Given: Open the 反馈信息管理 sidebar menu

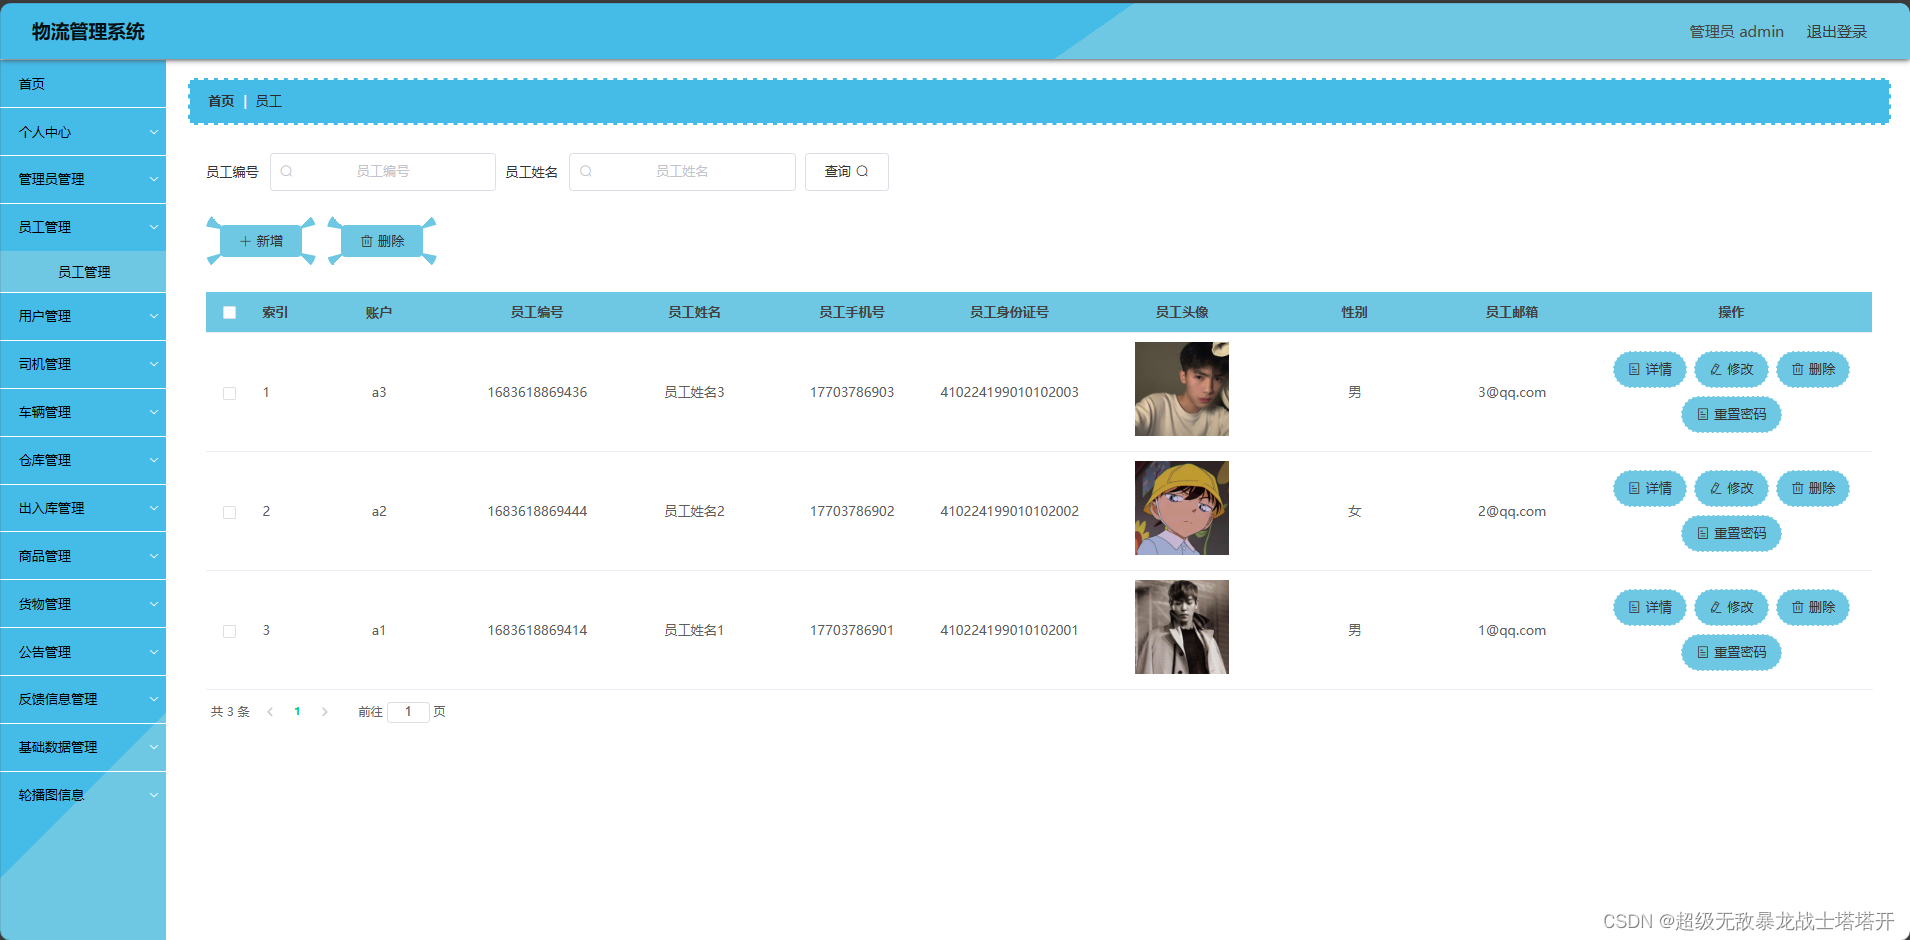Looking at the screenshot, I should [83, 699].
